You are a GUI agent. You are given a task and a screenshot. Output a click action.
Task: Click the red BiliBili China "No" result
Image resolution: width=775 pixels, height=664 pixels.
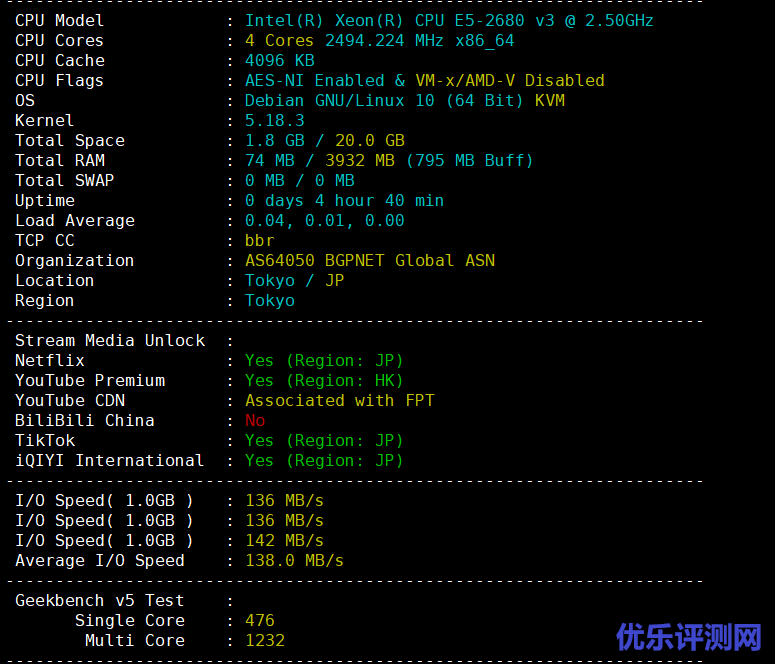[x=255, y=420]
